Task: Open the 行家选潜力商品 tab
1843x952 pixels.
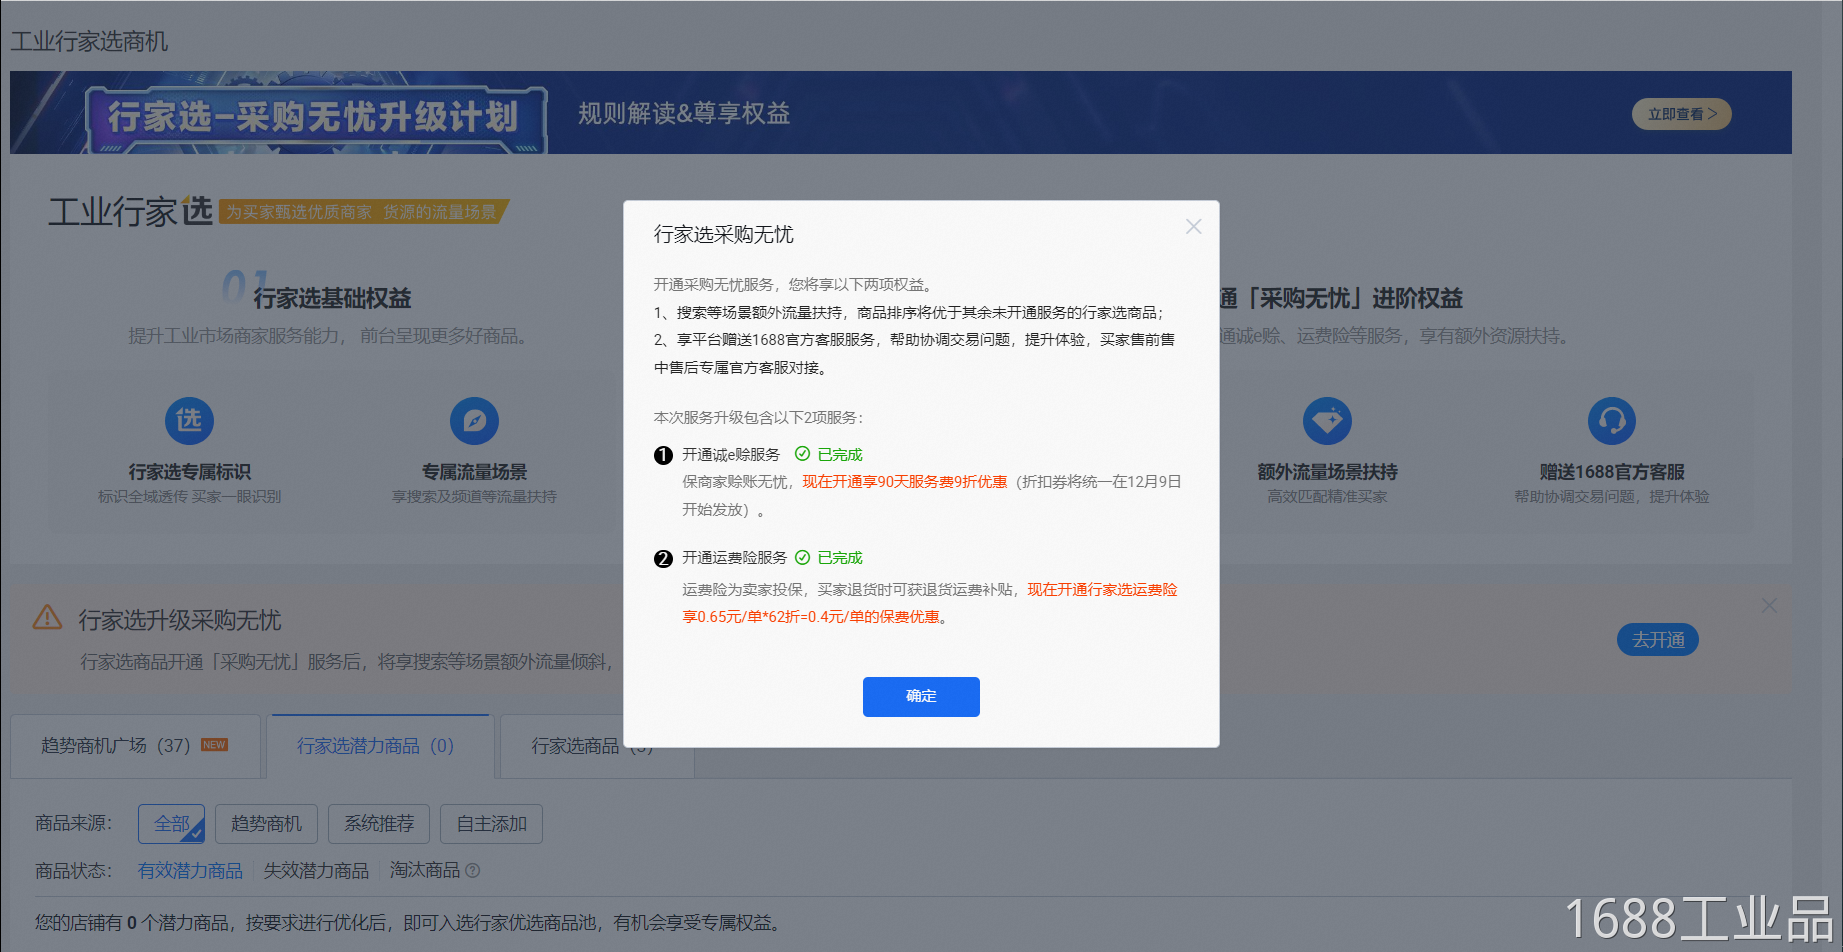Action: [375, 746]
